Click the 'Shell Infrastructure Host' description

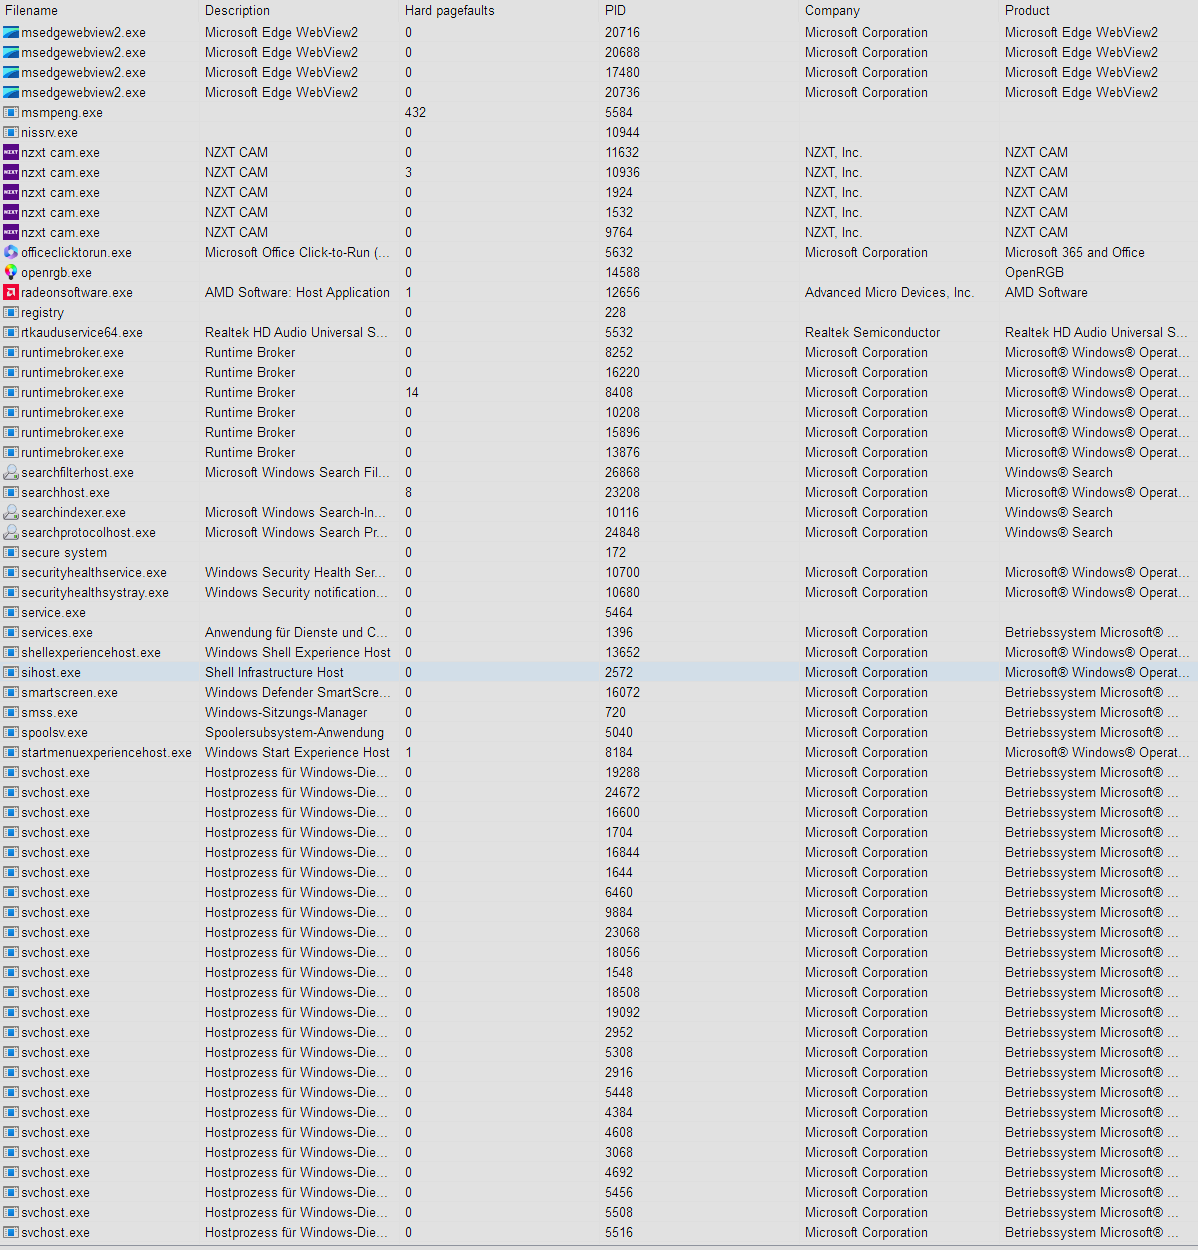click(x=274, y=672)
